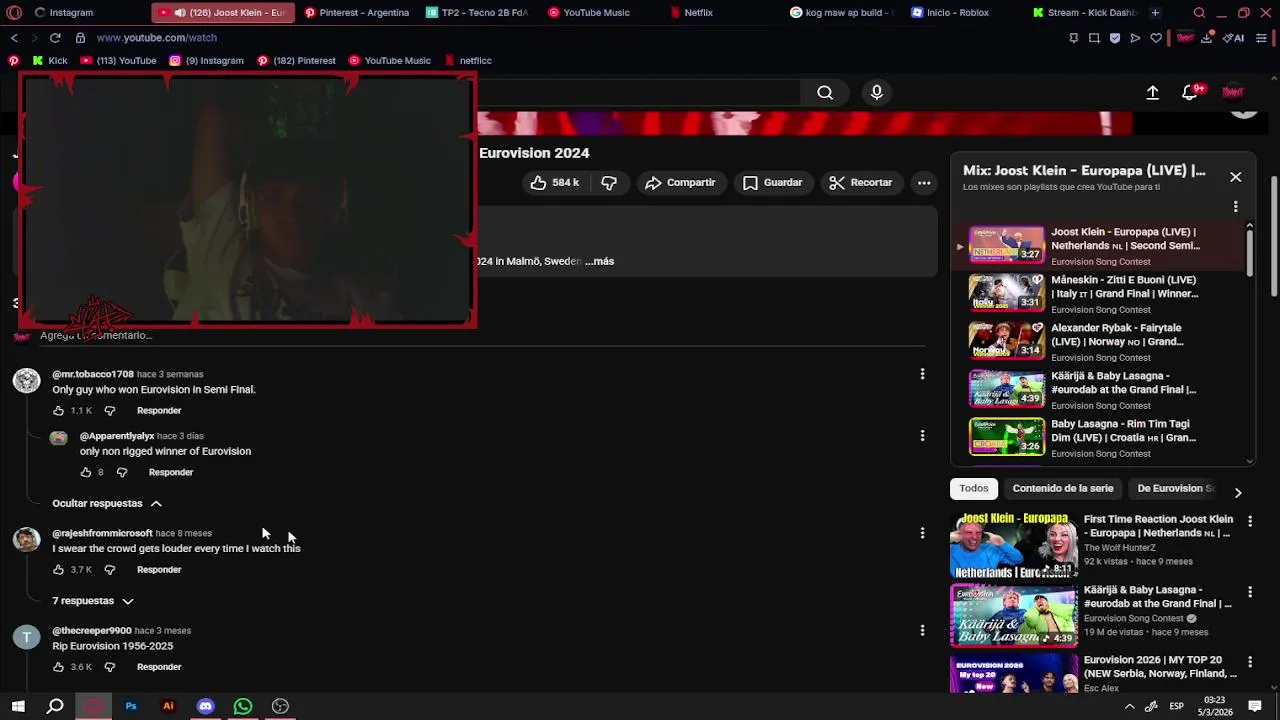Reload the page

[55, 38]
